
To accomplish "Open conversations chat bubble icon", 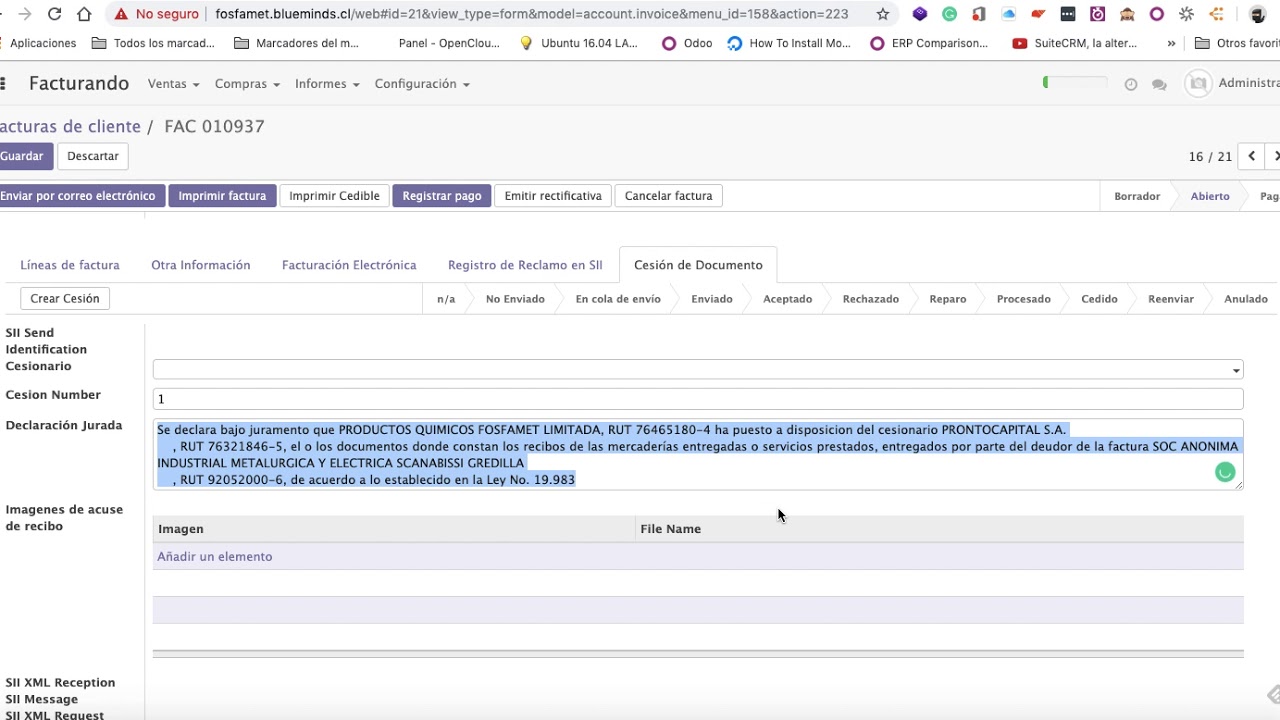I will 1159,84.
